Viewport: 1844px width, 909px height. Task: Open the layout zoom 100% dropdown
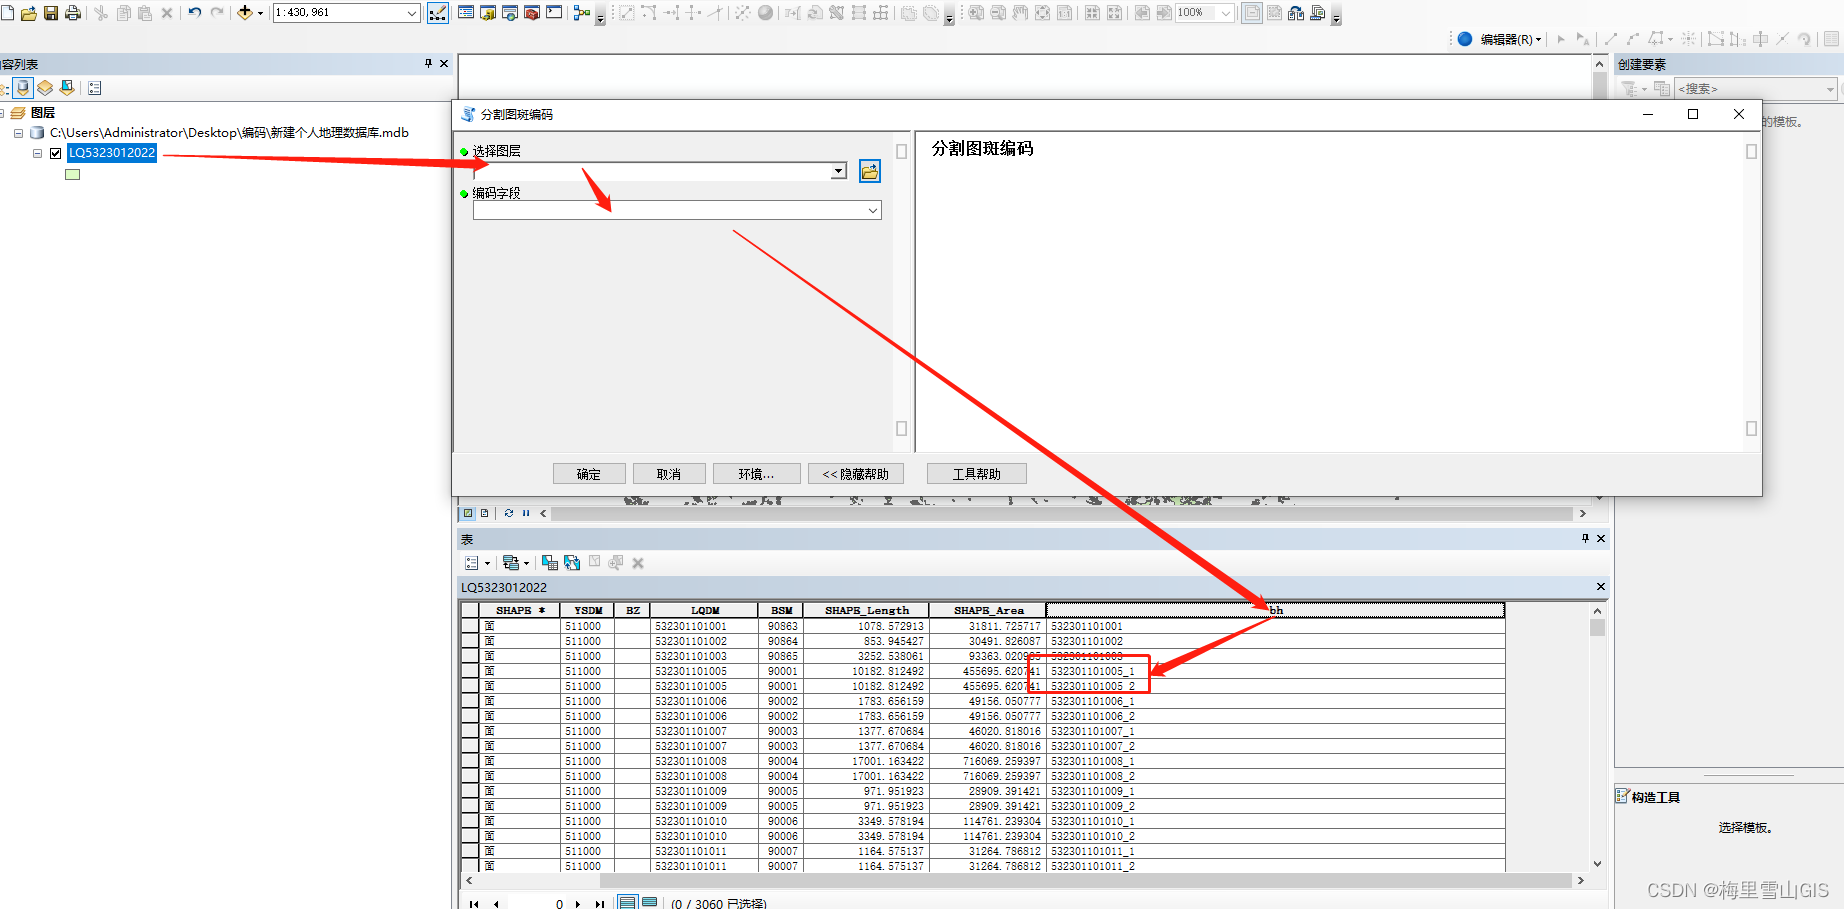(1226, 13)
